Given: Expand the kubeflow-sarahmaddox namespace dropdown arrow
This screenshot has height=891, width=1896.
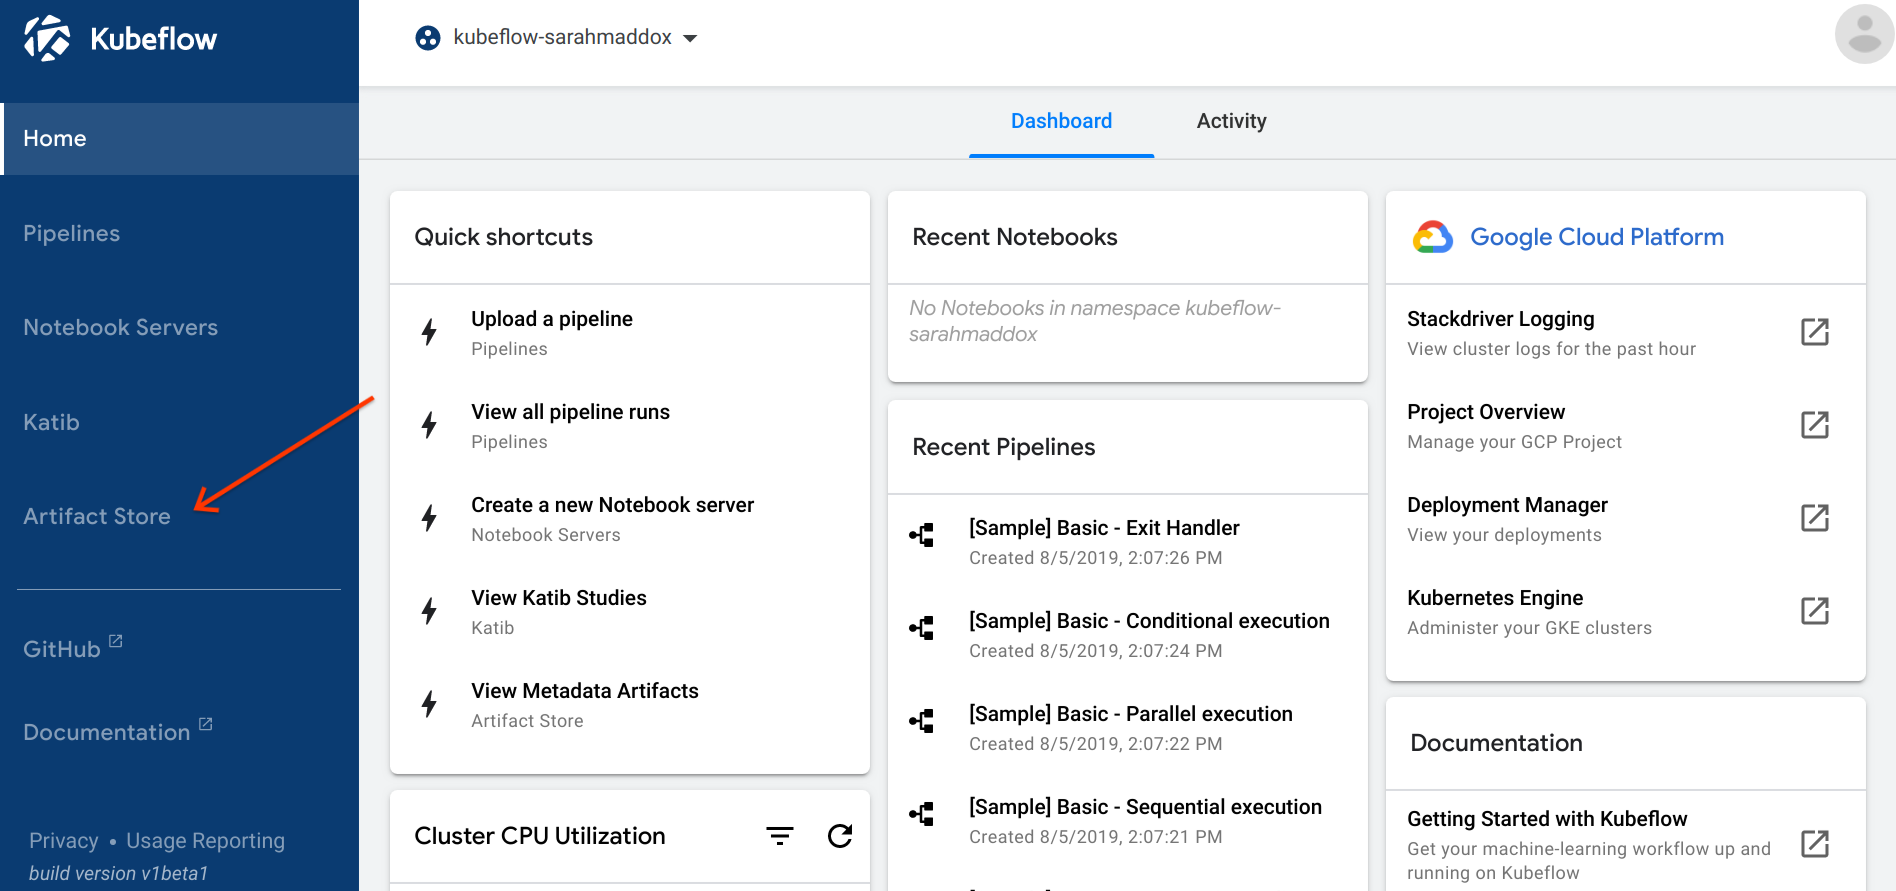Looking at the screenshot, I should tap(690, 39).
